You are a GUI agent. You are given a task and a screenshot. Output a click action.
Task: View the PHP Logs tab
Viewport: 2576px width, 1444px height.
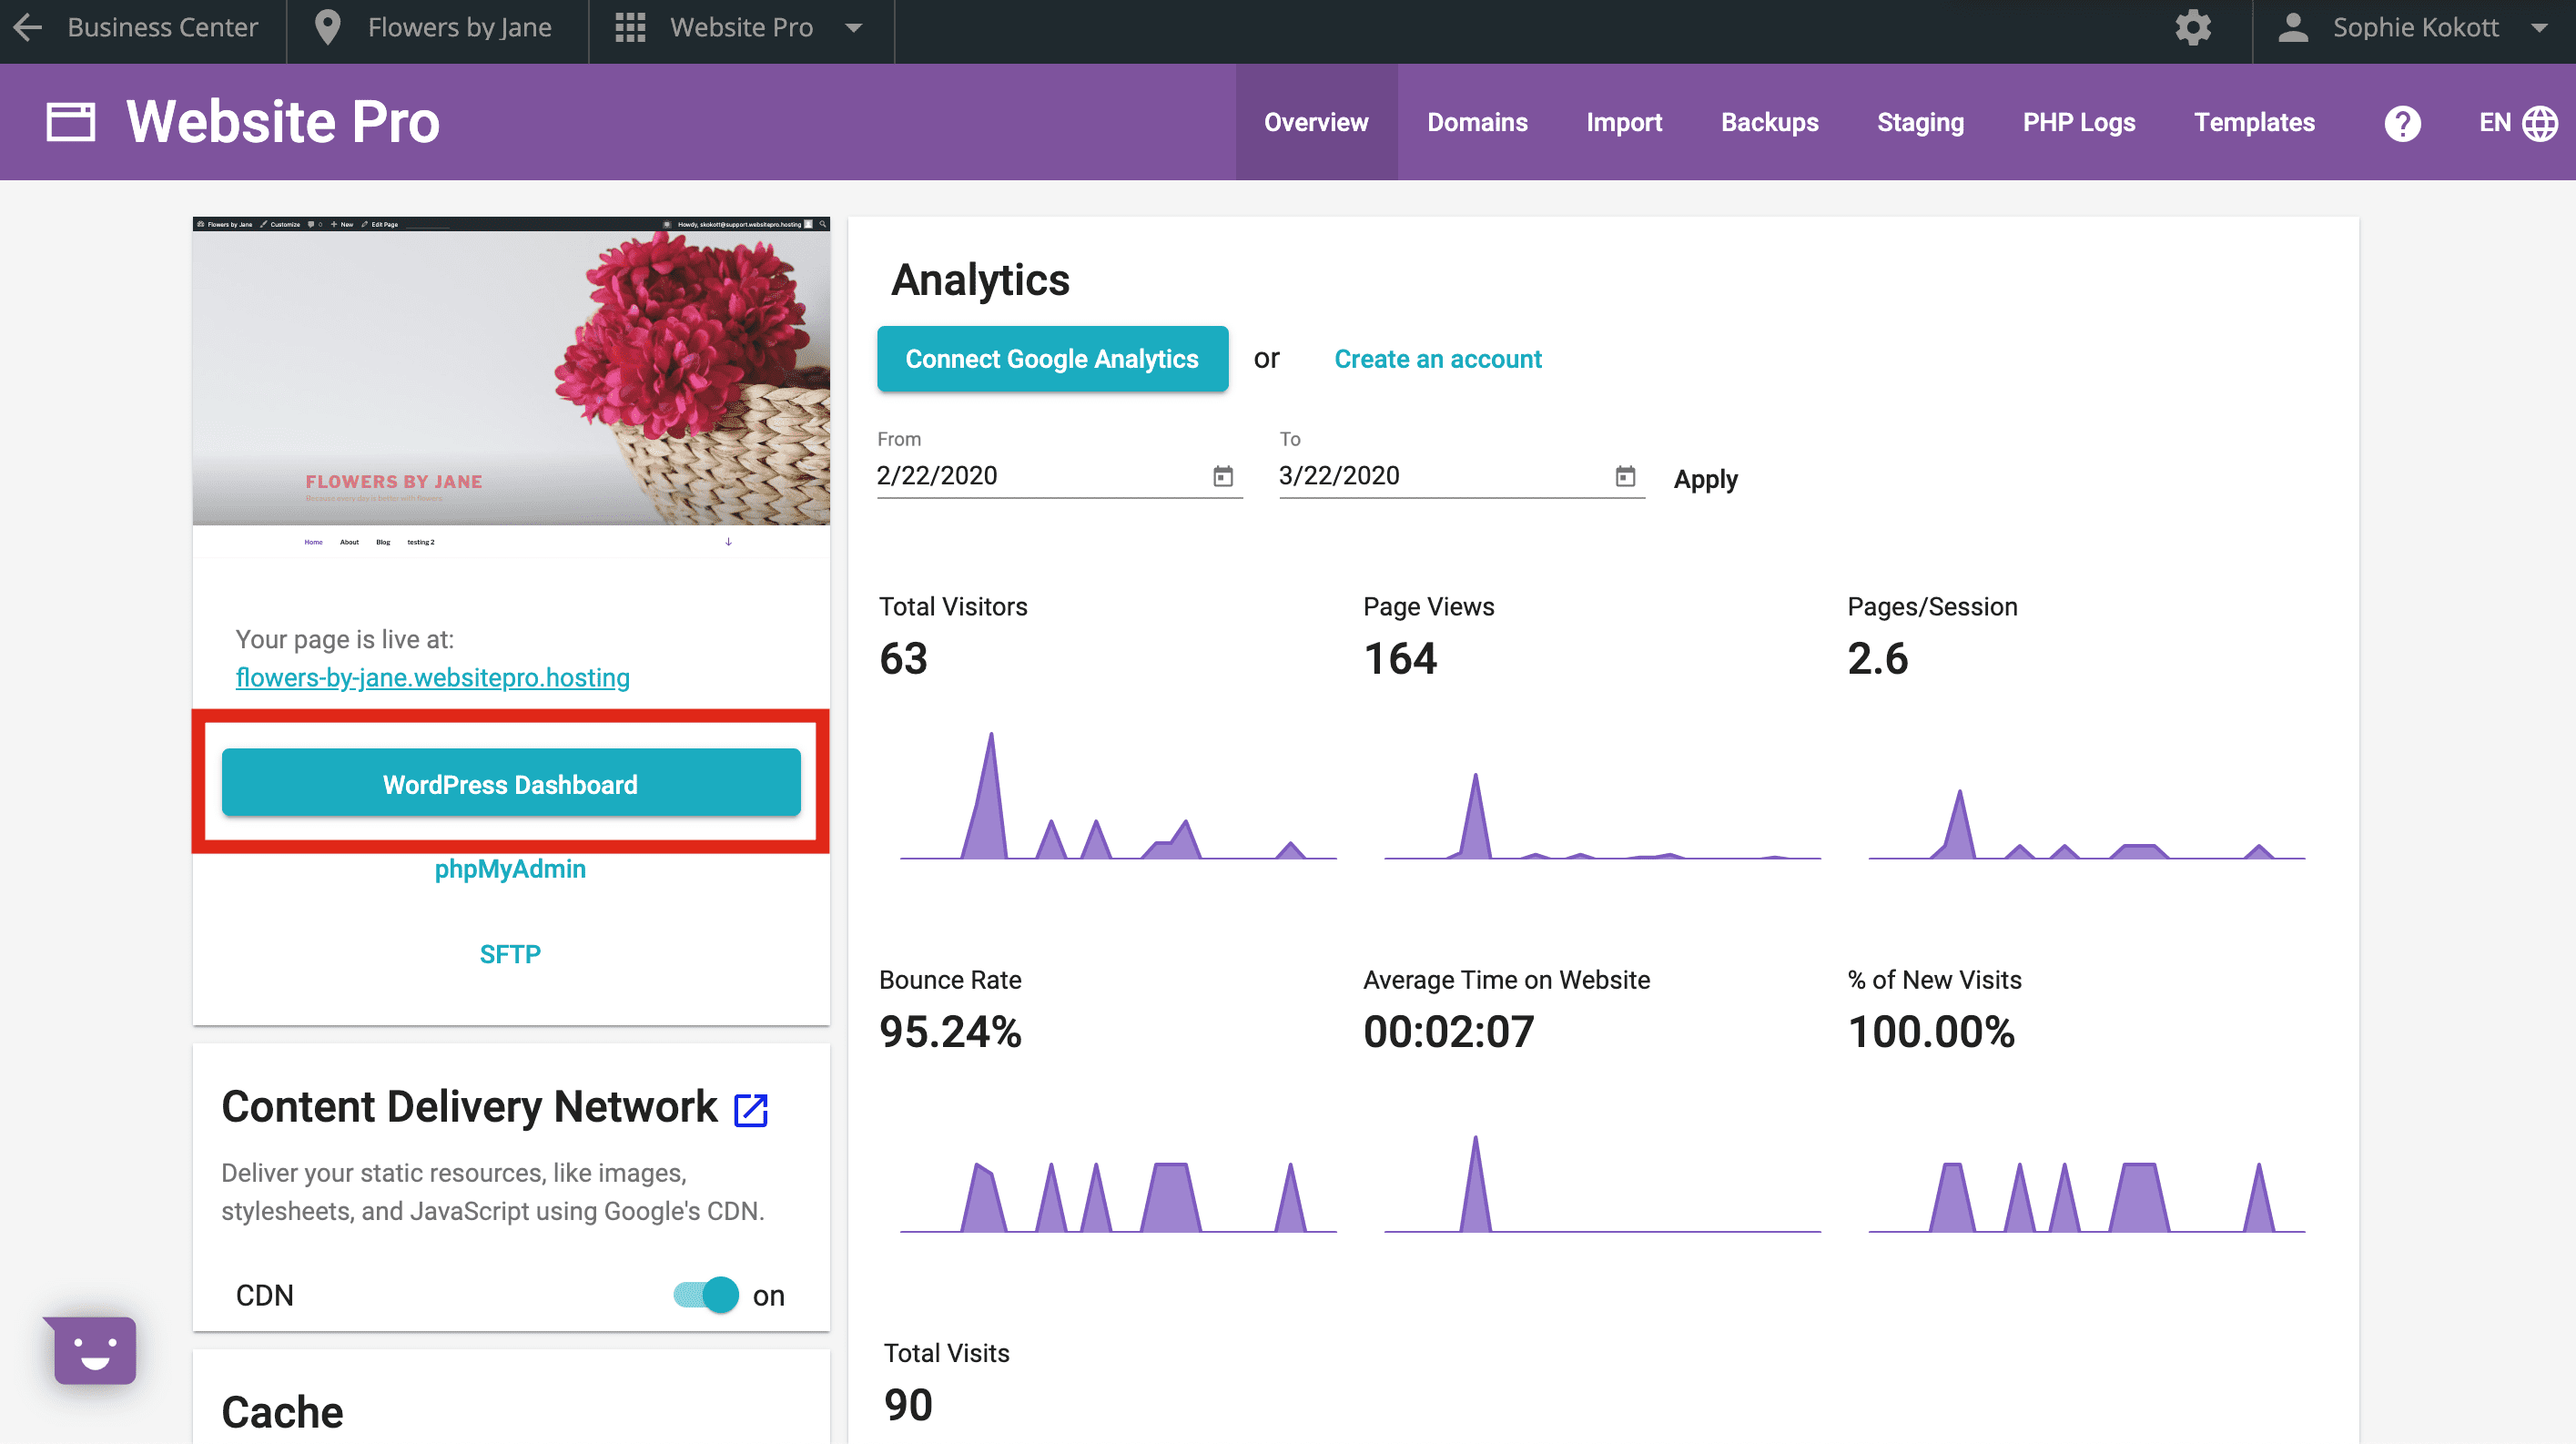point(2078,122)
